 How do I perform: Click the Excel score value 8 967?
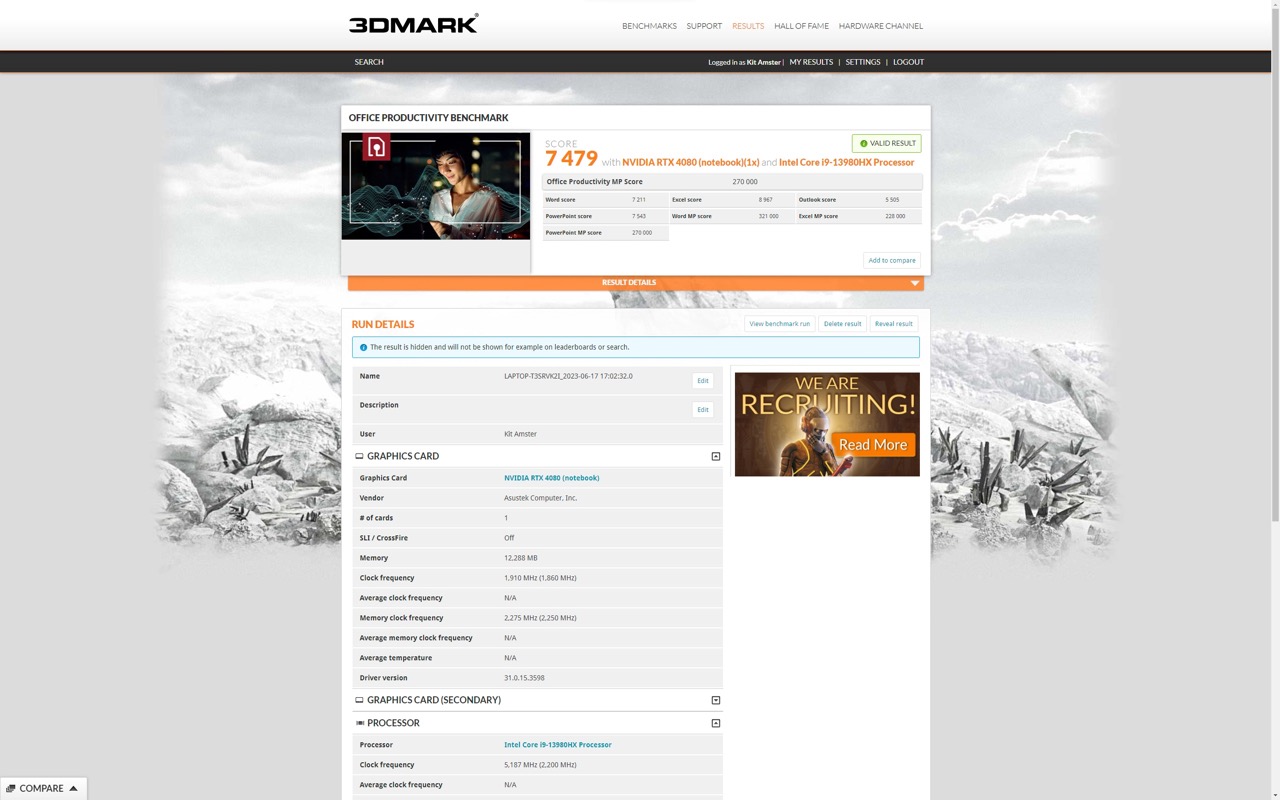tap(765, 200)
